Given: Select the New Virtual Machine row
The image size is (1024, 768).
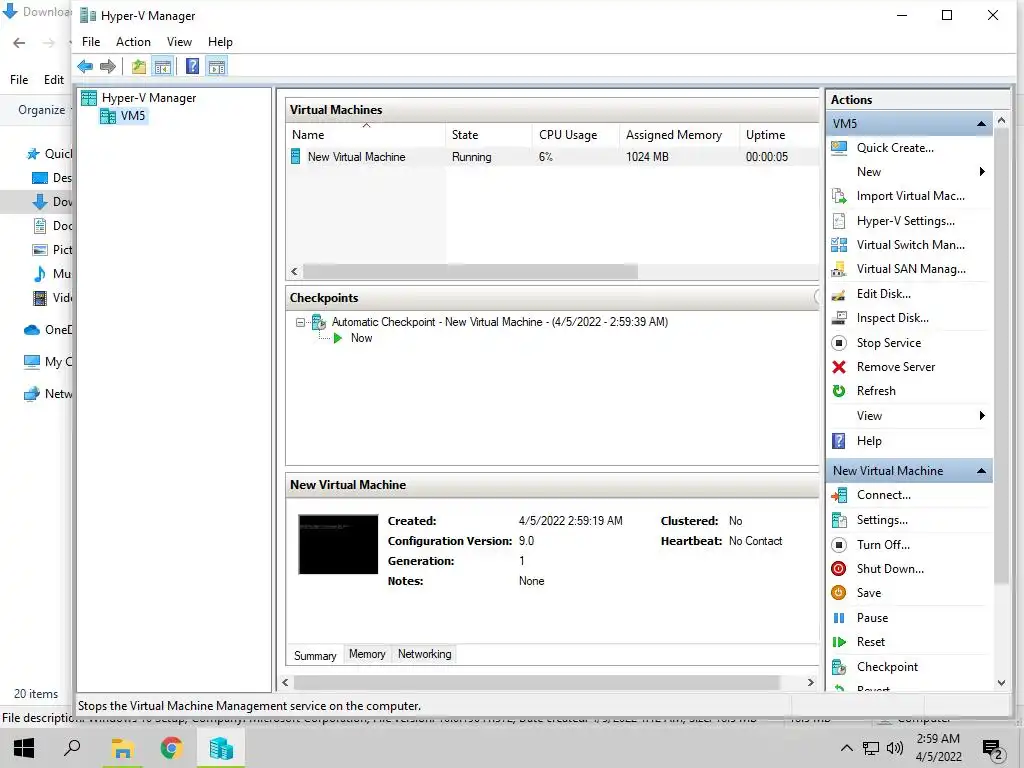Looking at the screenshot, I should (x=552, y=157).
